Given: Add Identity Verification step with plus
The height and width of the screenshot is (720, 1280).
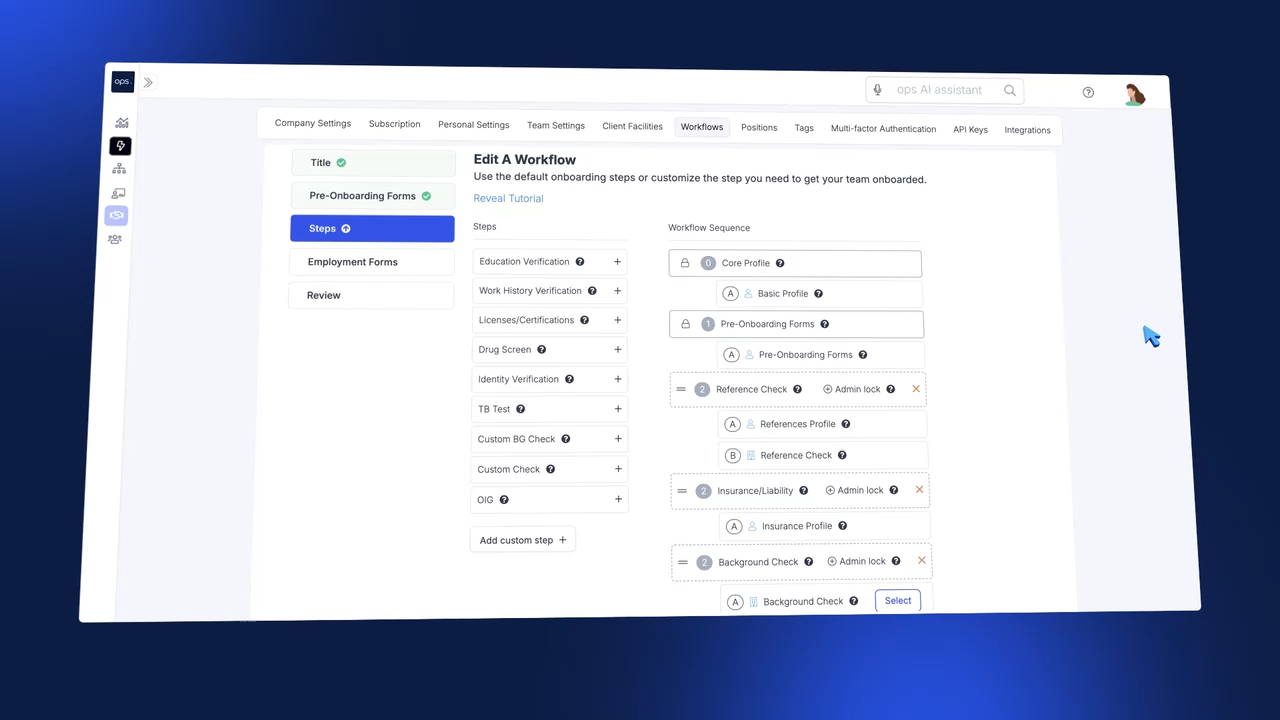Looking at the screenshot, I should [x=618, y=379].
